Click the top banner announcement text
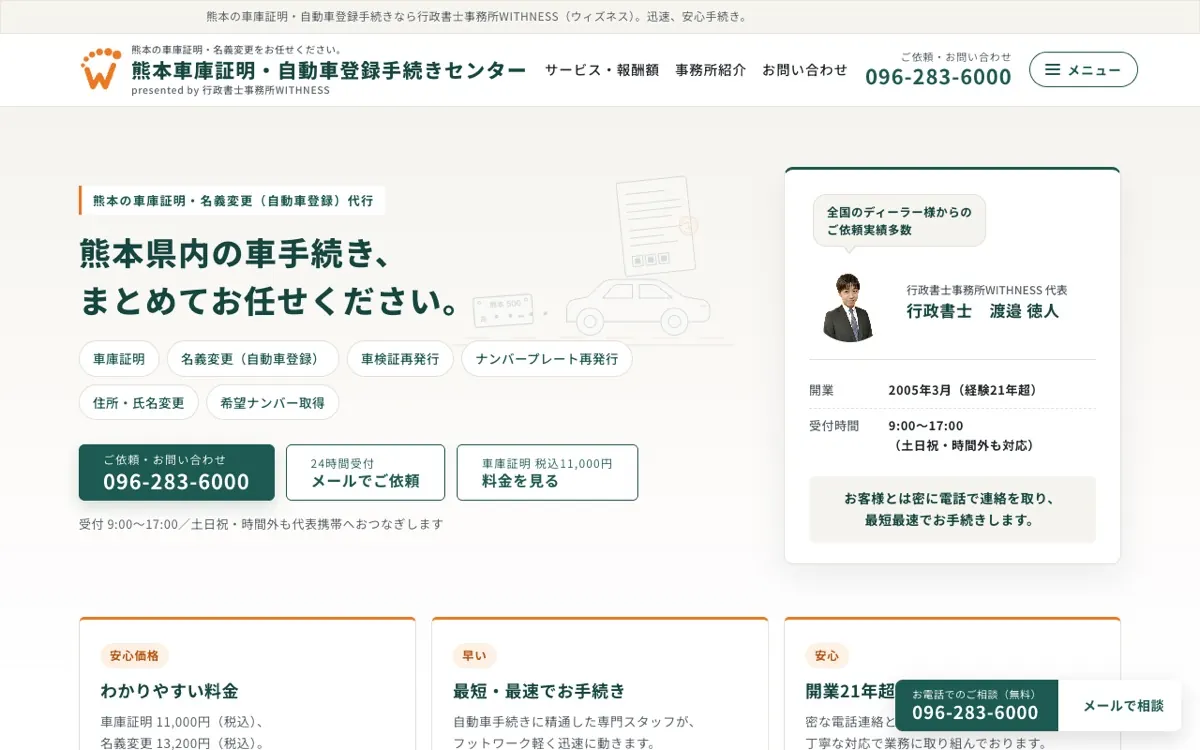This screenshot has height=750, width=1200. (478, 17)
